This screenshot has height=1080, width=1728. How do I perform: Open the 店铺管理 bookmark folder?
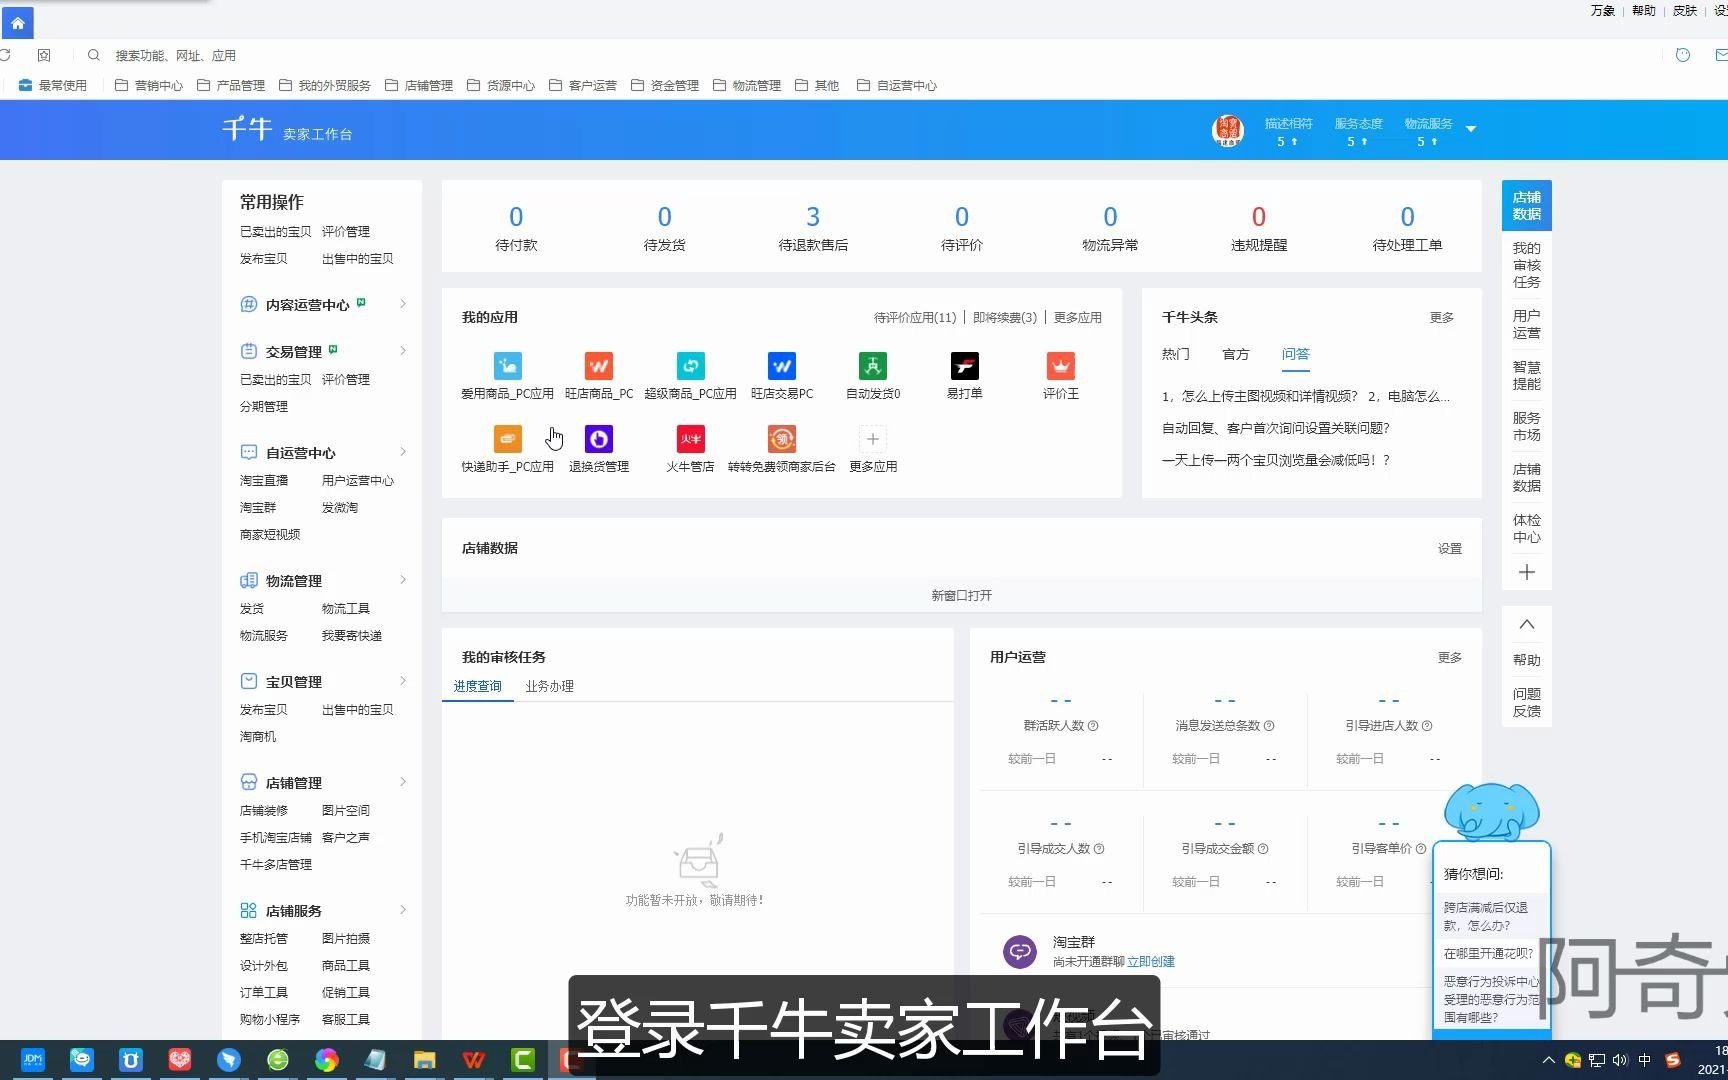click(419, 86)
